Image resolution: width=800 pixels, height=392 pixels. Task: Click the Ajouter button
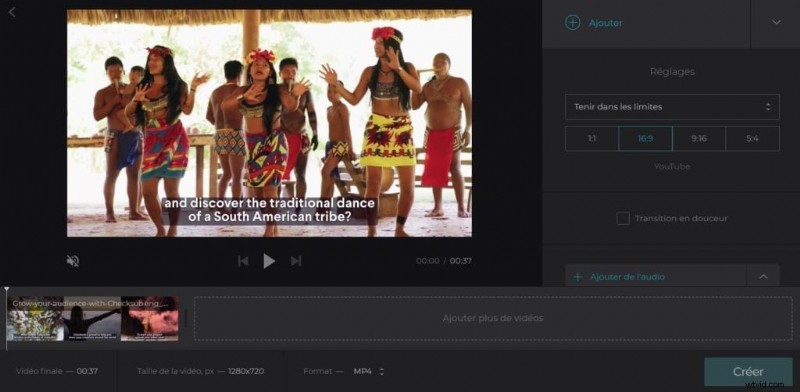(646, 23)
